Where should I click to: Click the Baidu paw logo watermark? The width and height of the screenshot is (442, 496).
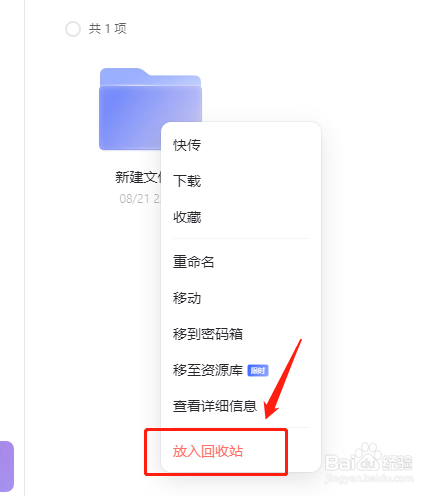pos(367,453)
